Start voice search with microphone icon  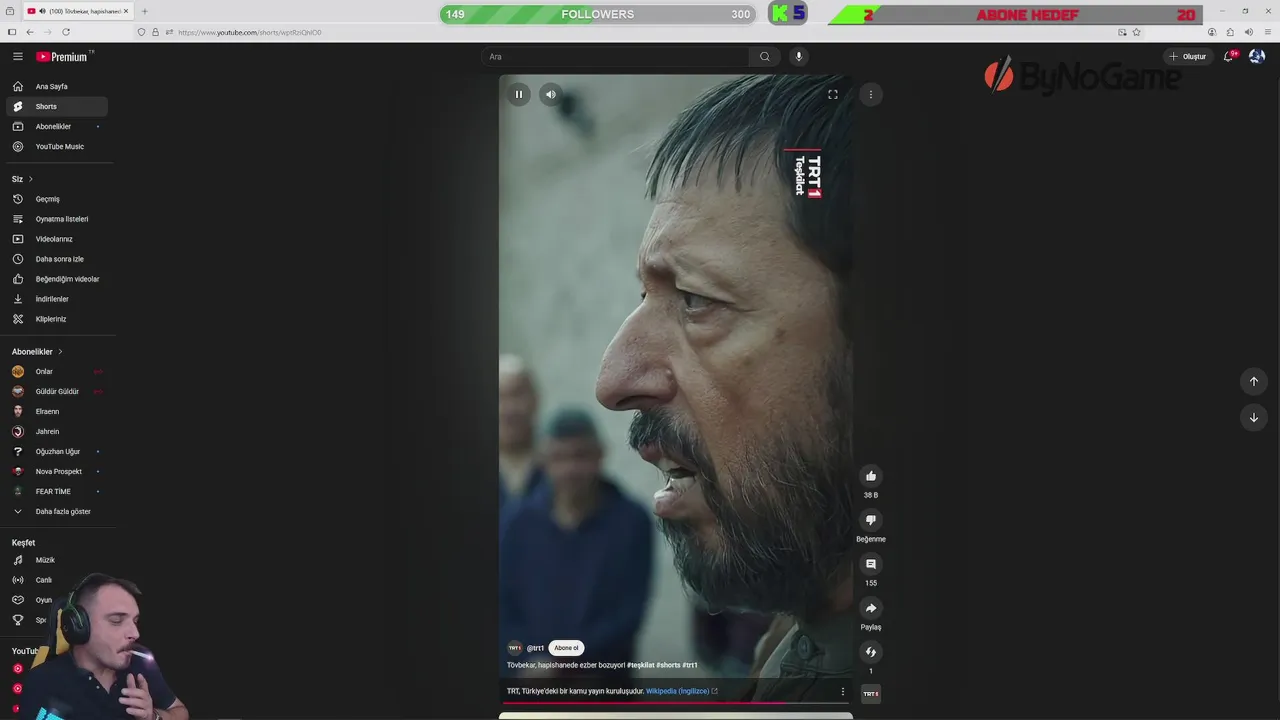point(798,57)
